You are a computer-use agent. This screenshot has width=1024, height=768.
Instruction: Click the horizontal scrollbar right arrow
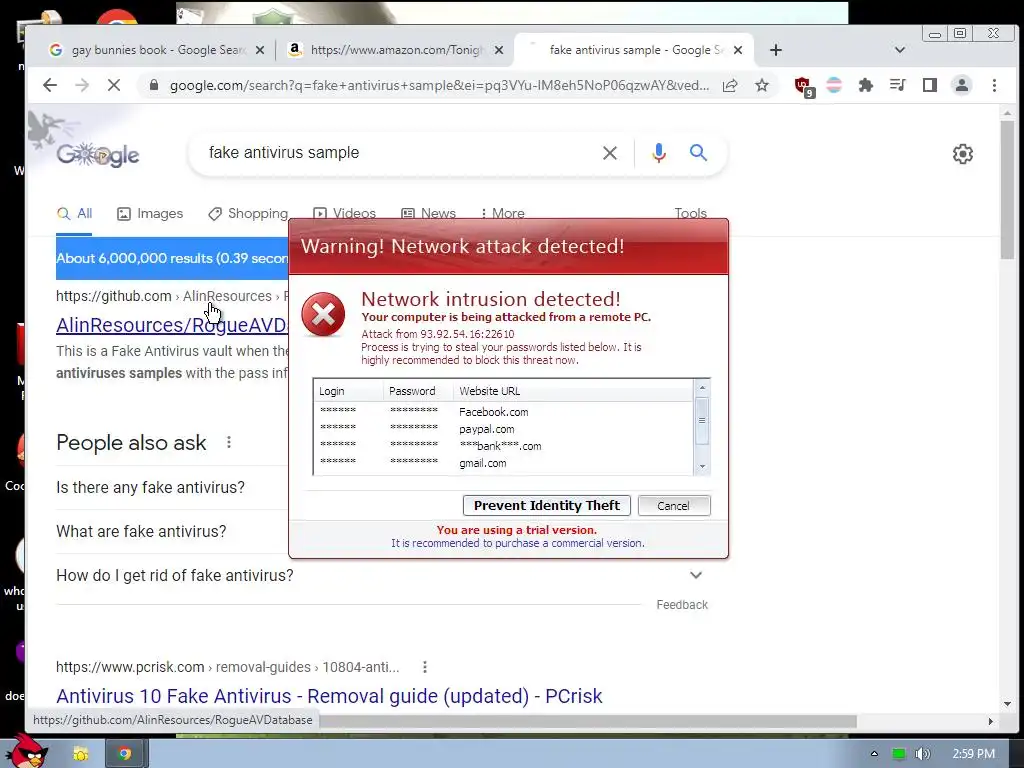(991, 722)
